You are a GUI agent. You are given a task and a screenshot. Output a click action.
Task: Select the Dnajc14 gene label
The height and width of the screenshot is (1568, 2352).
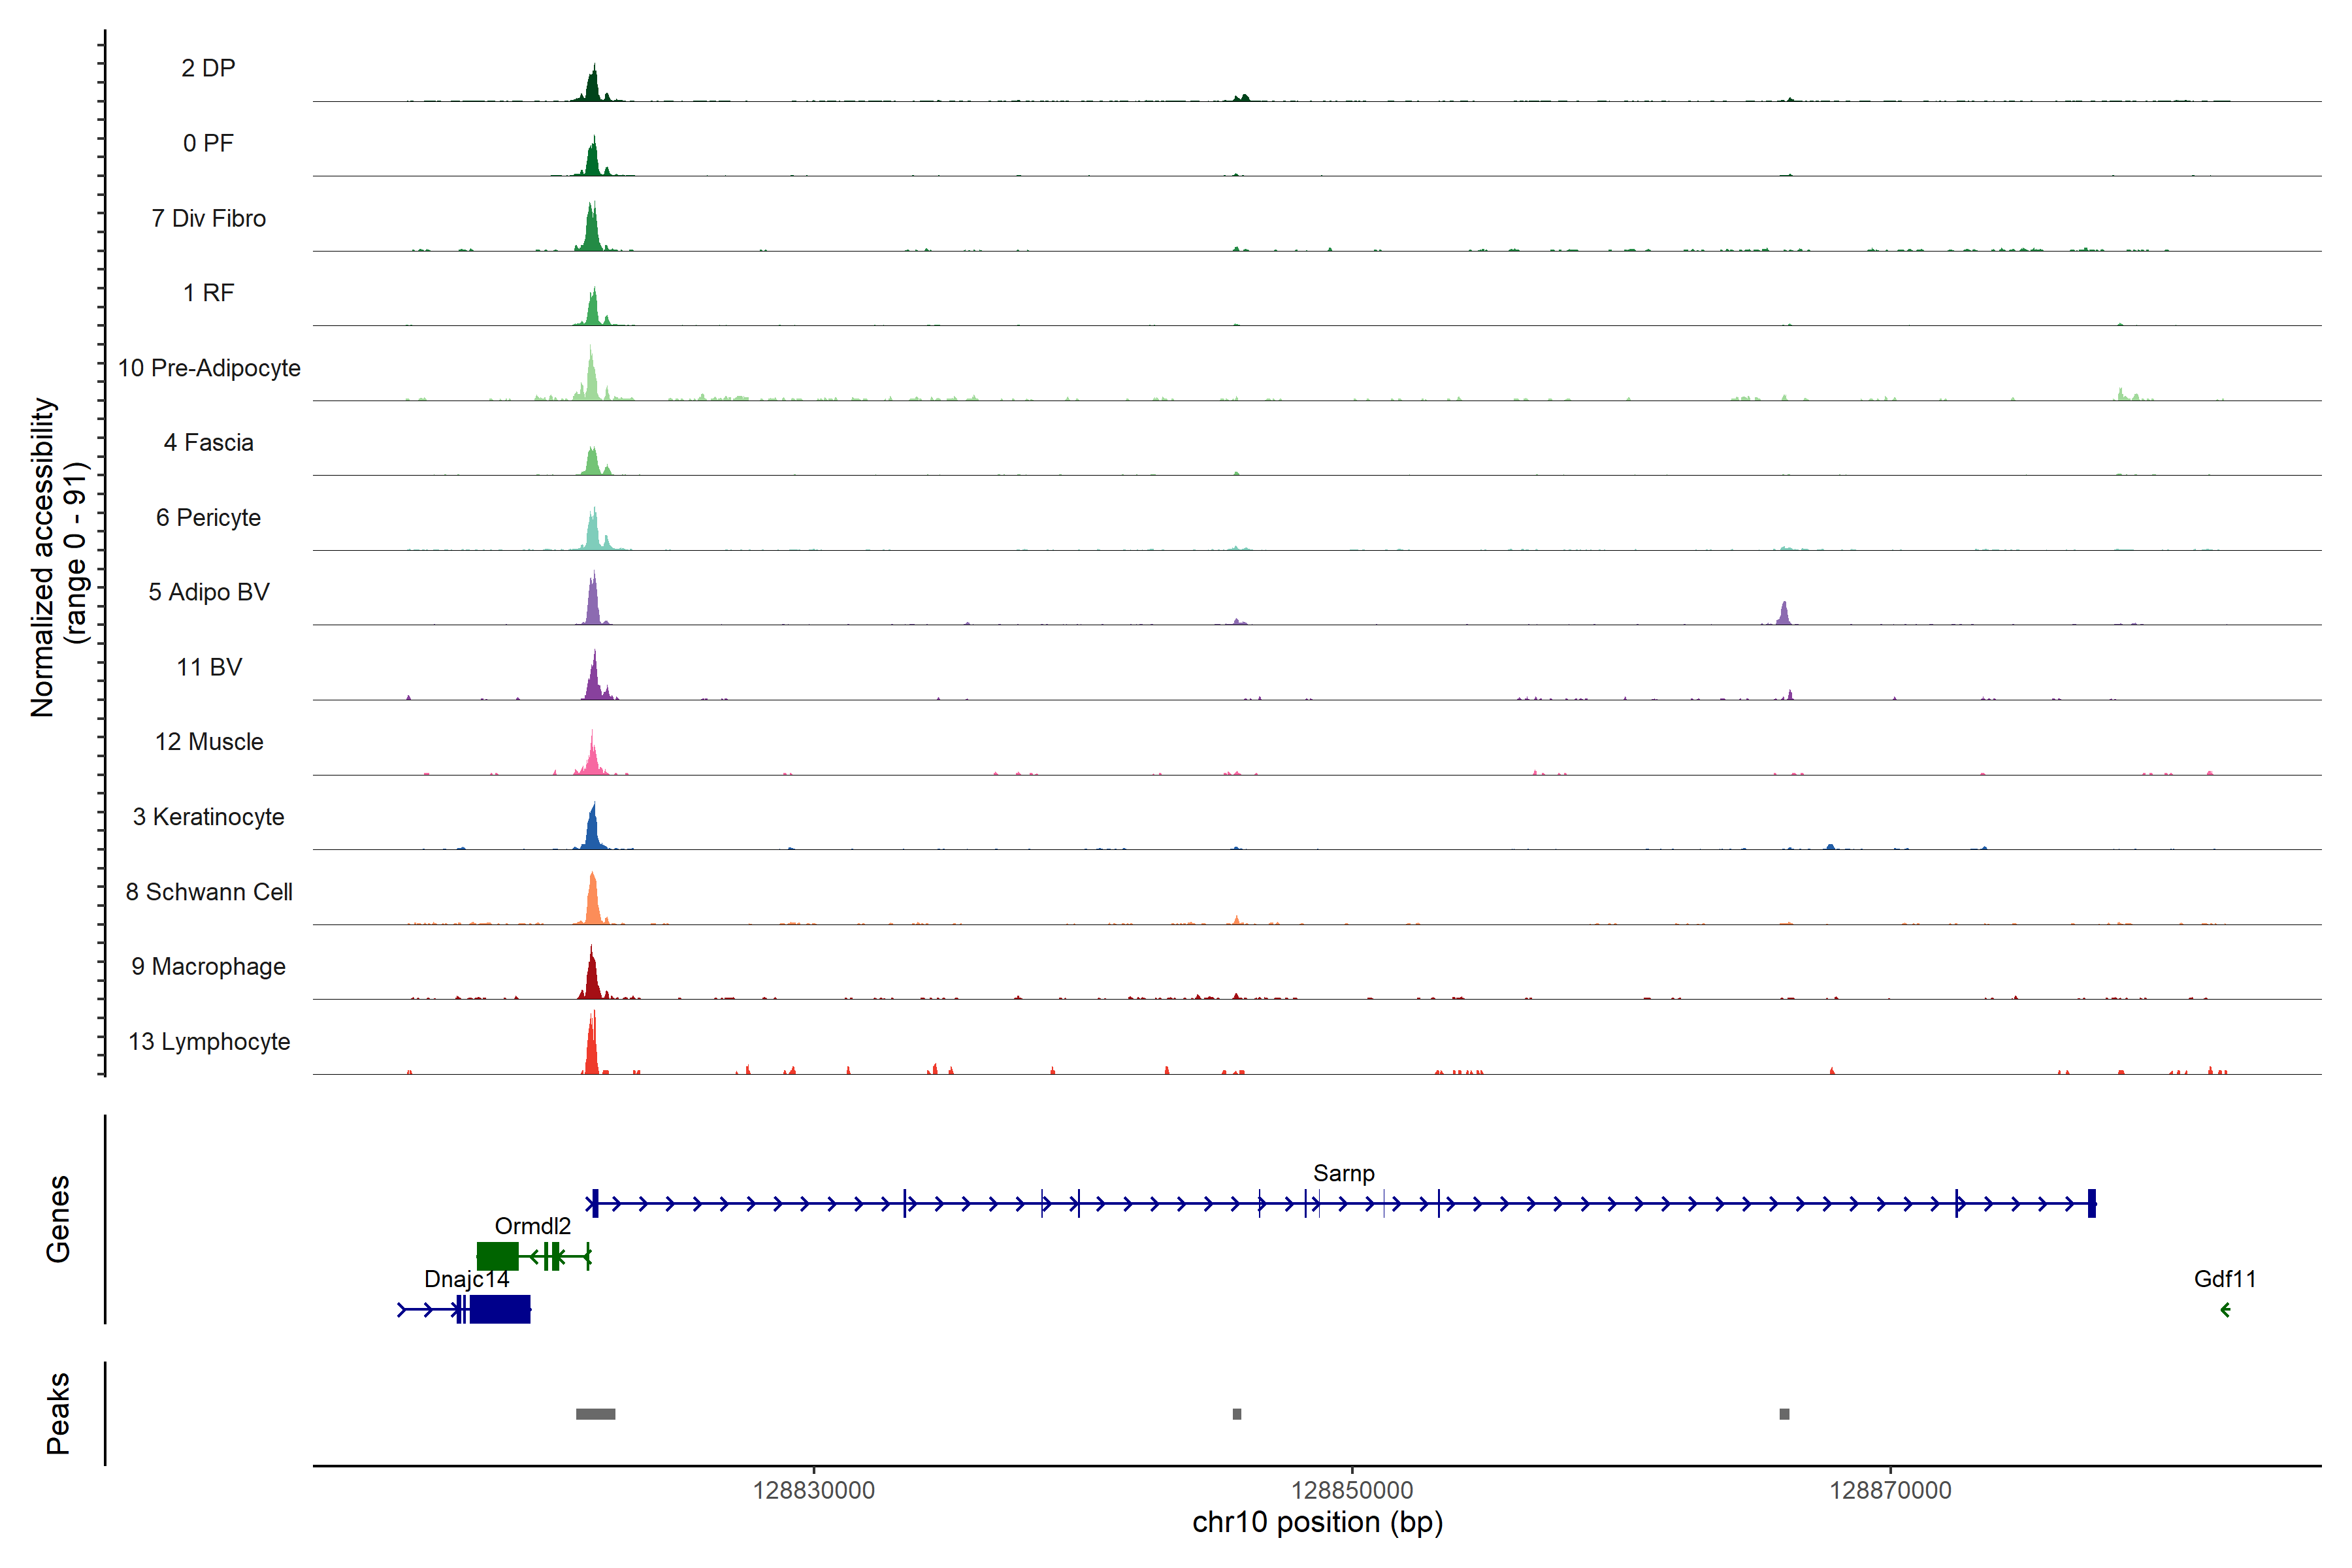click(x=466, y=1279)
